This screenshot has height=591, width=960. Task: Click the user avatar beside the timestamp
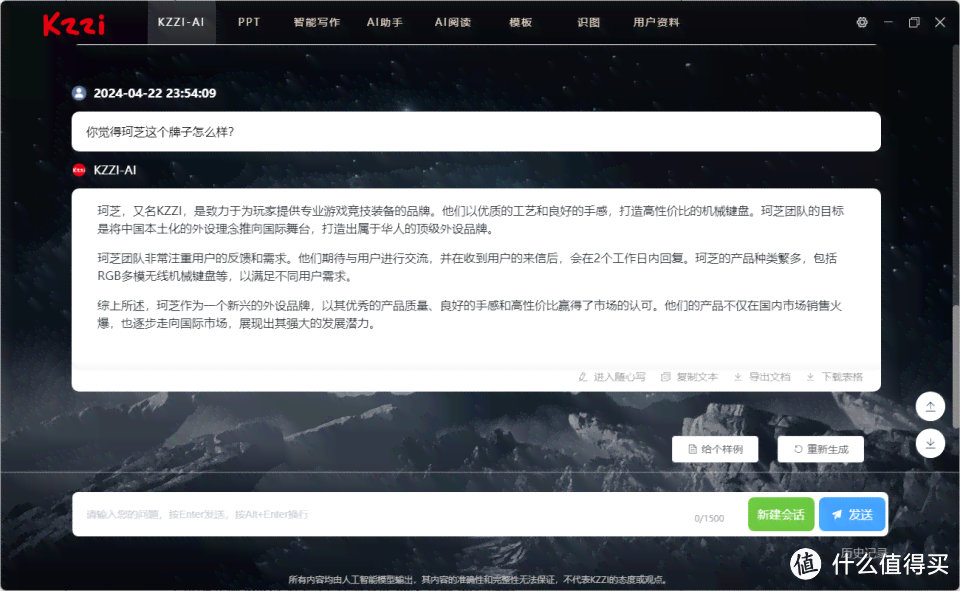point(79,93)
